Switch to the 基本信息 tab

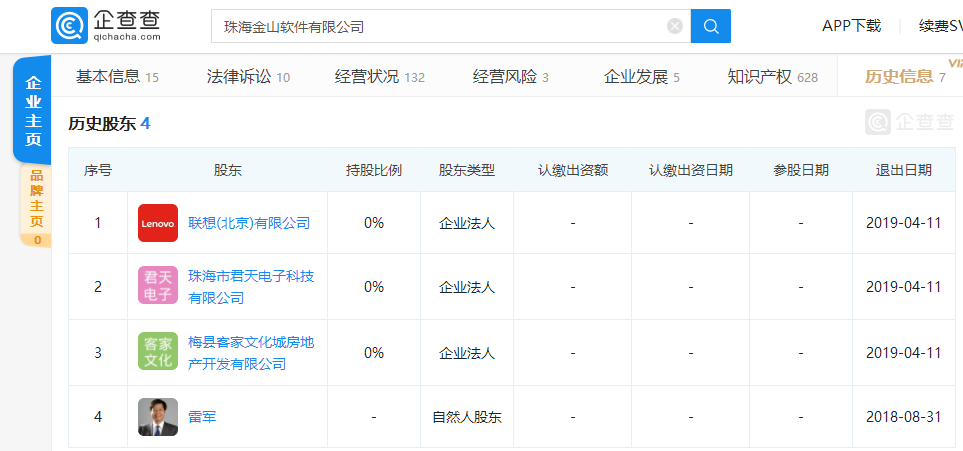[x=117, y=77]
